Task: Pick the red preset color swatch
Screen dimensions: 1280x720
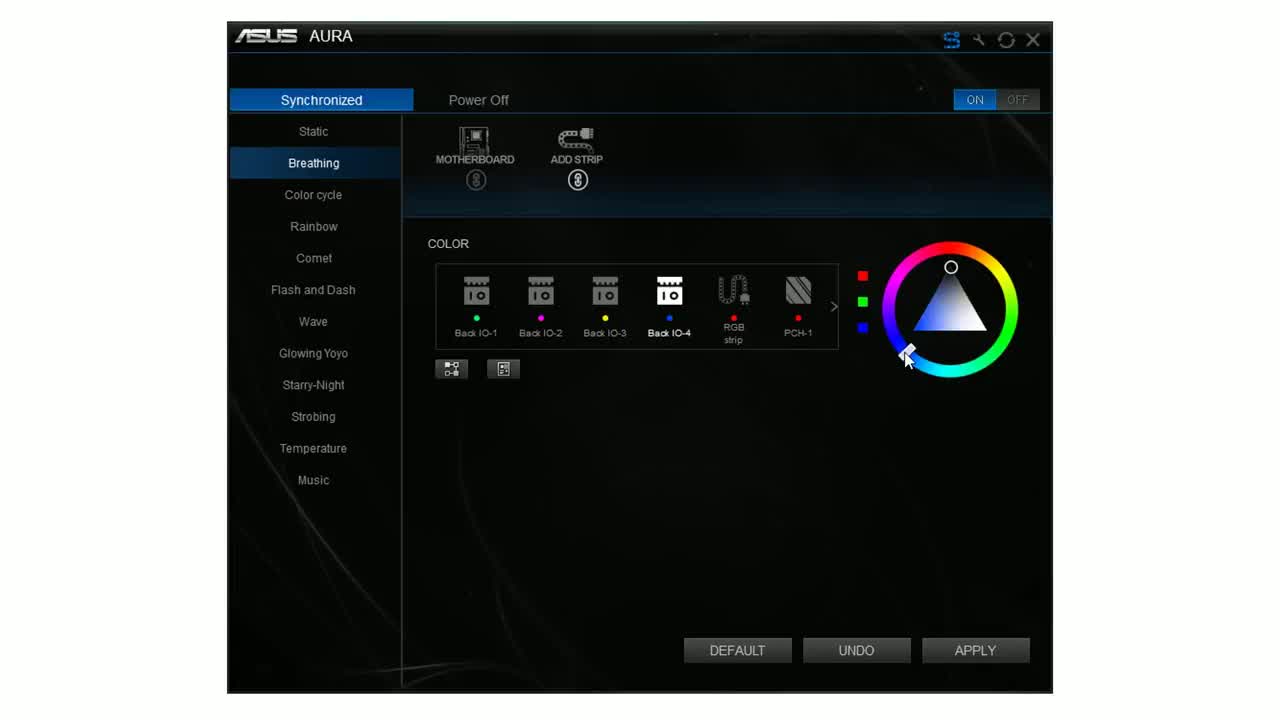Action: pos(863,276)
